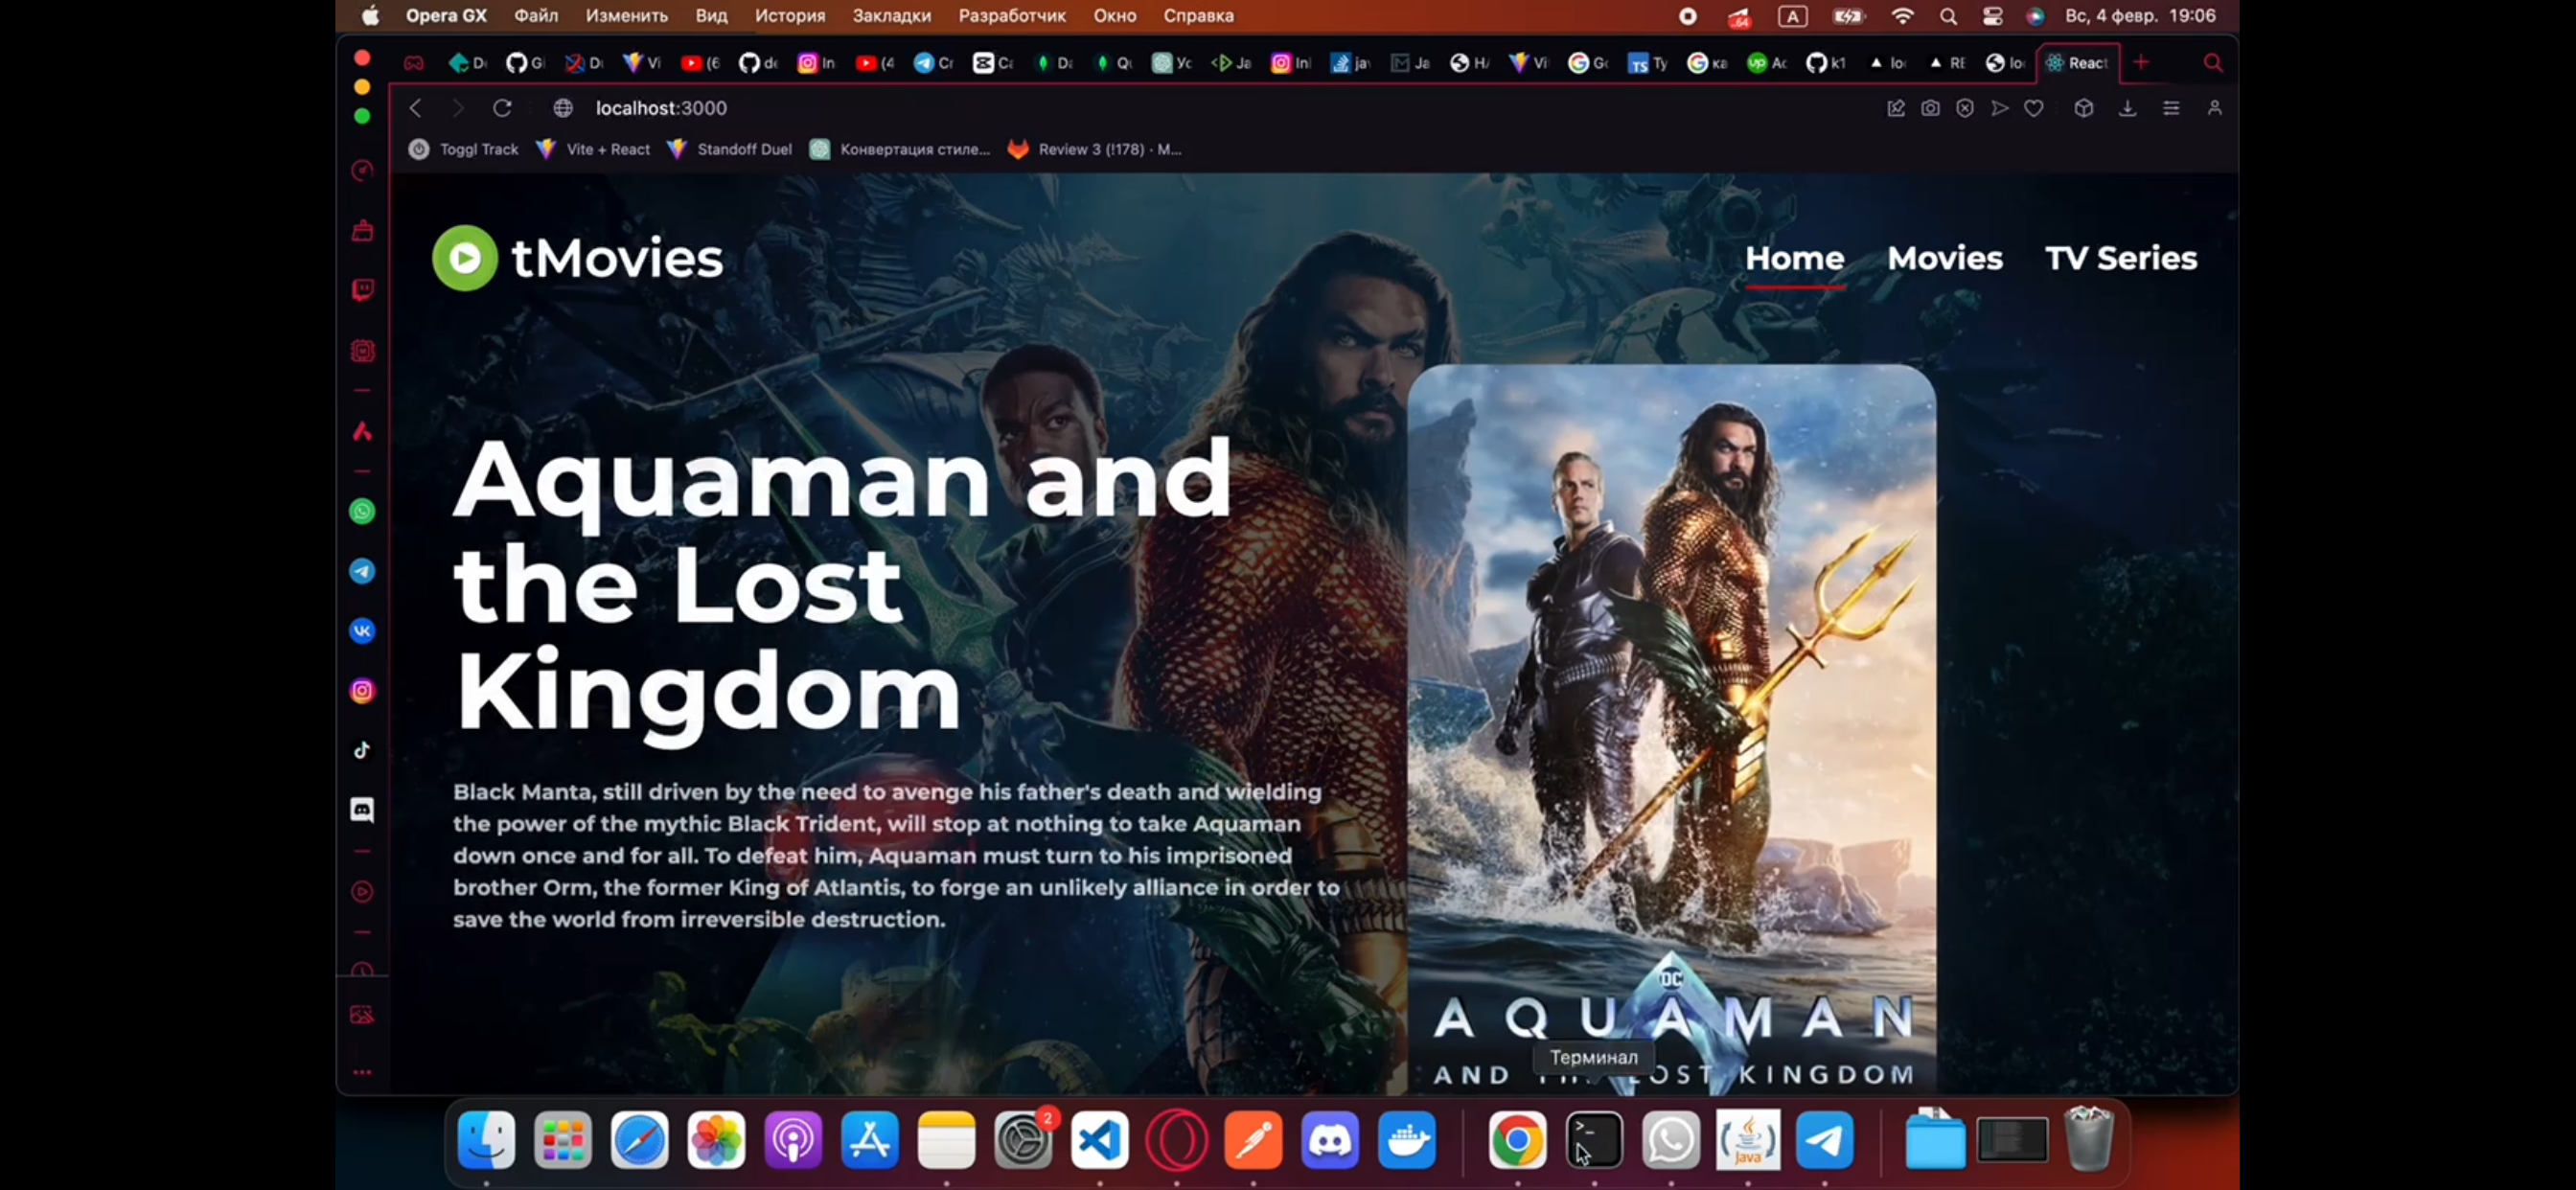The width and height of the screenshot is (2576, 1190).
Task: Search tabs with the red magnifier
Action: click(x=2213, y=63)
